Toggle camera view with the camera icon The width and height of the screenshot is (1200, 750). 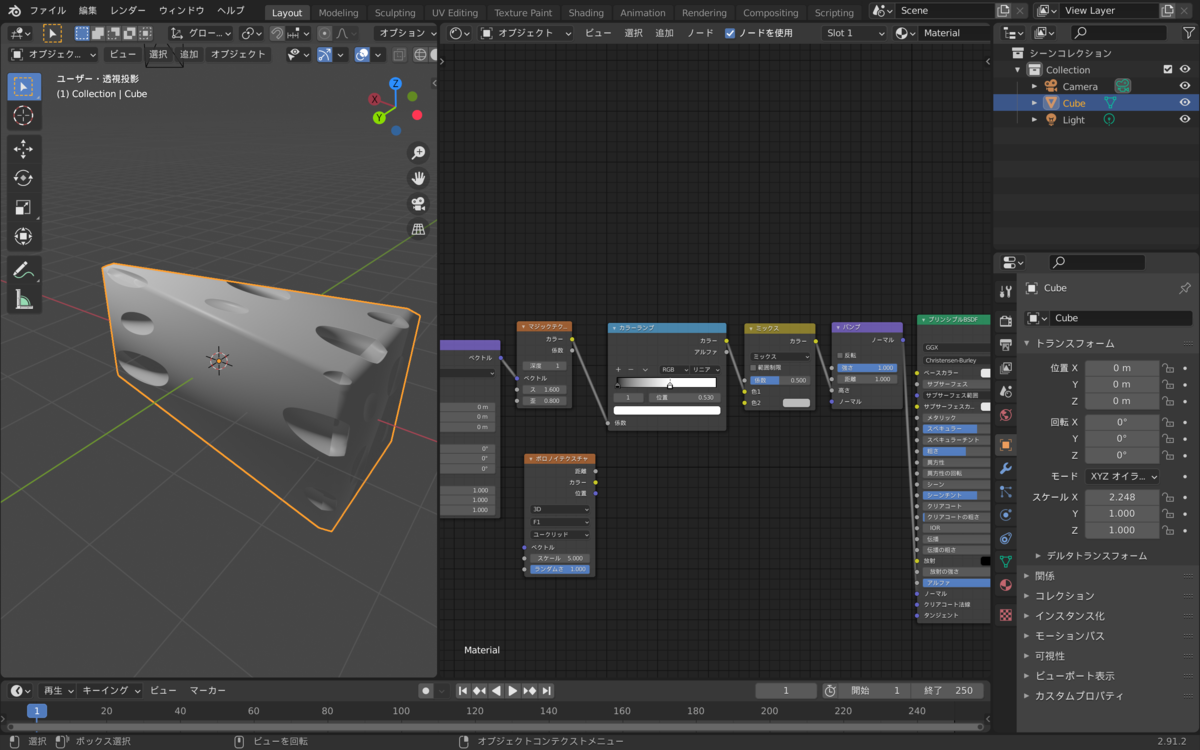419,204
